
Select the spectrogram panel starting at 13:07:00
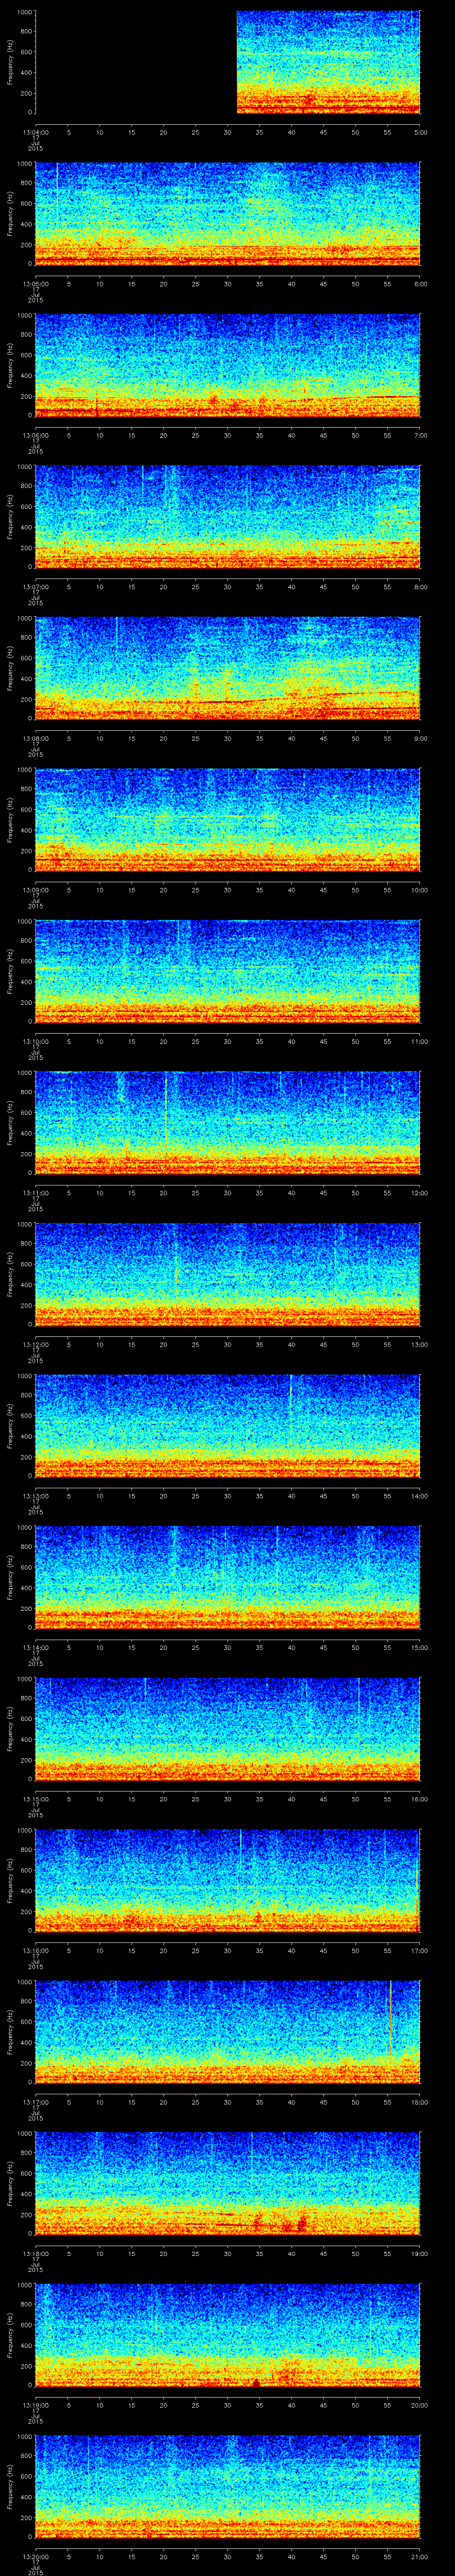[228, 517]
